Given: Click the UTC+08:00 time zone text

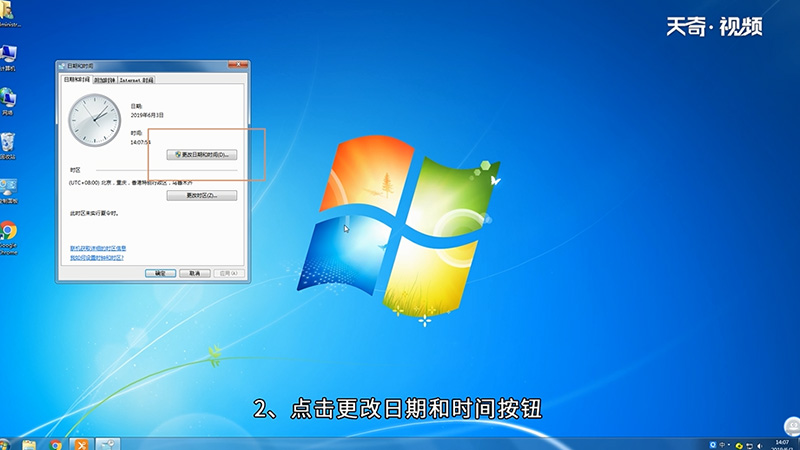Looking at the screenshot, I should pyautogui.click(x=131, y=183).
